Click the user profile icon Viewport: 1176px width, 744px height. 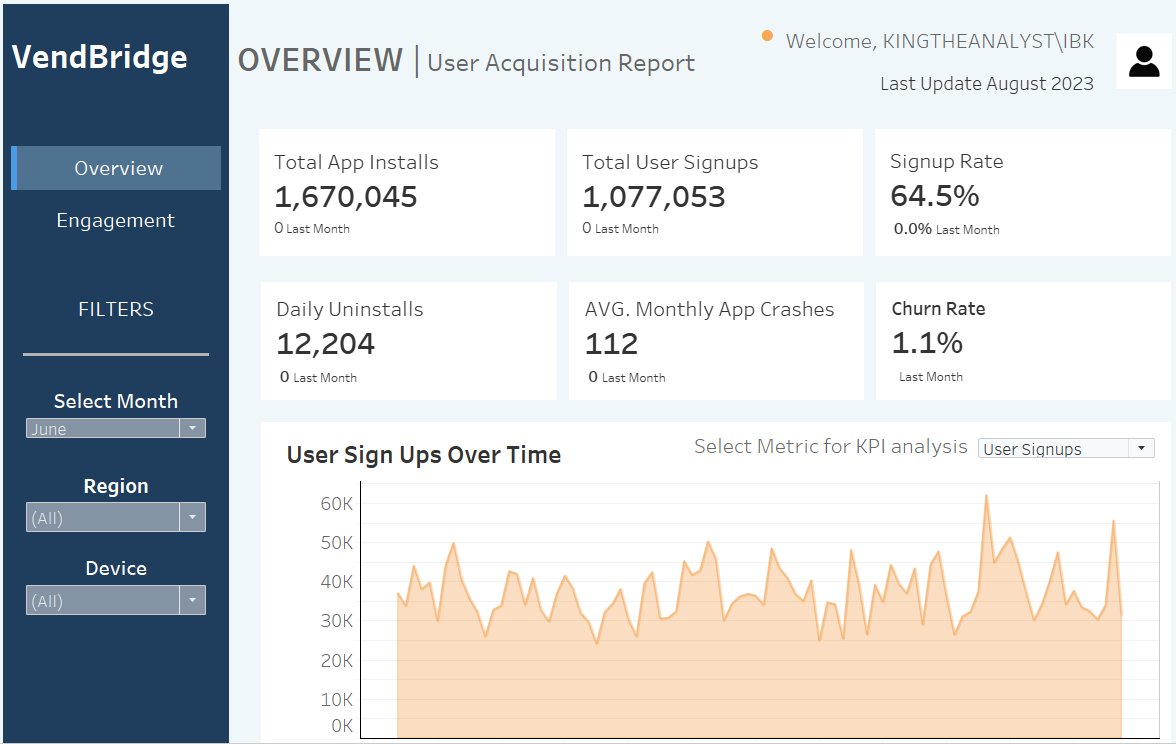tap(1144, 62)
